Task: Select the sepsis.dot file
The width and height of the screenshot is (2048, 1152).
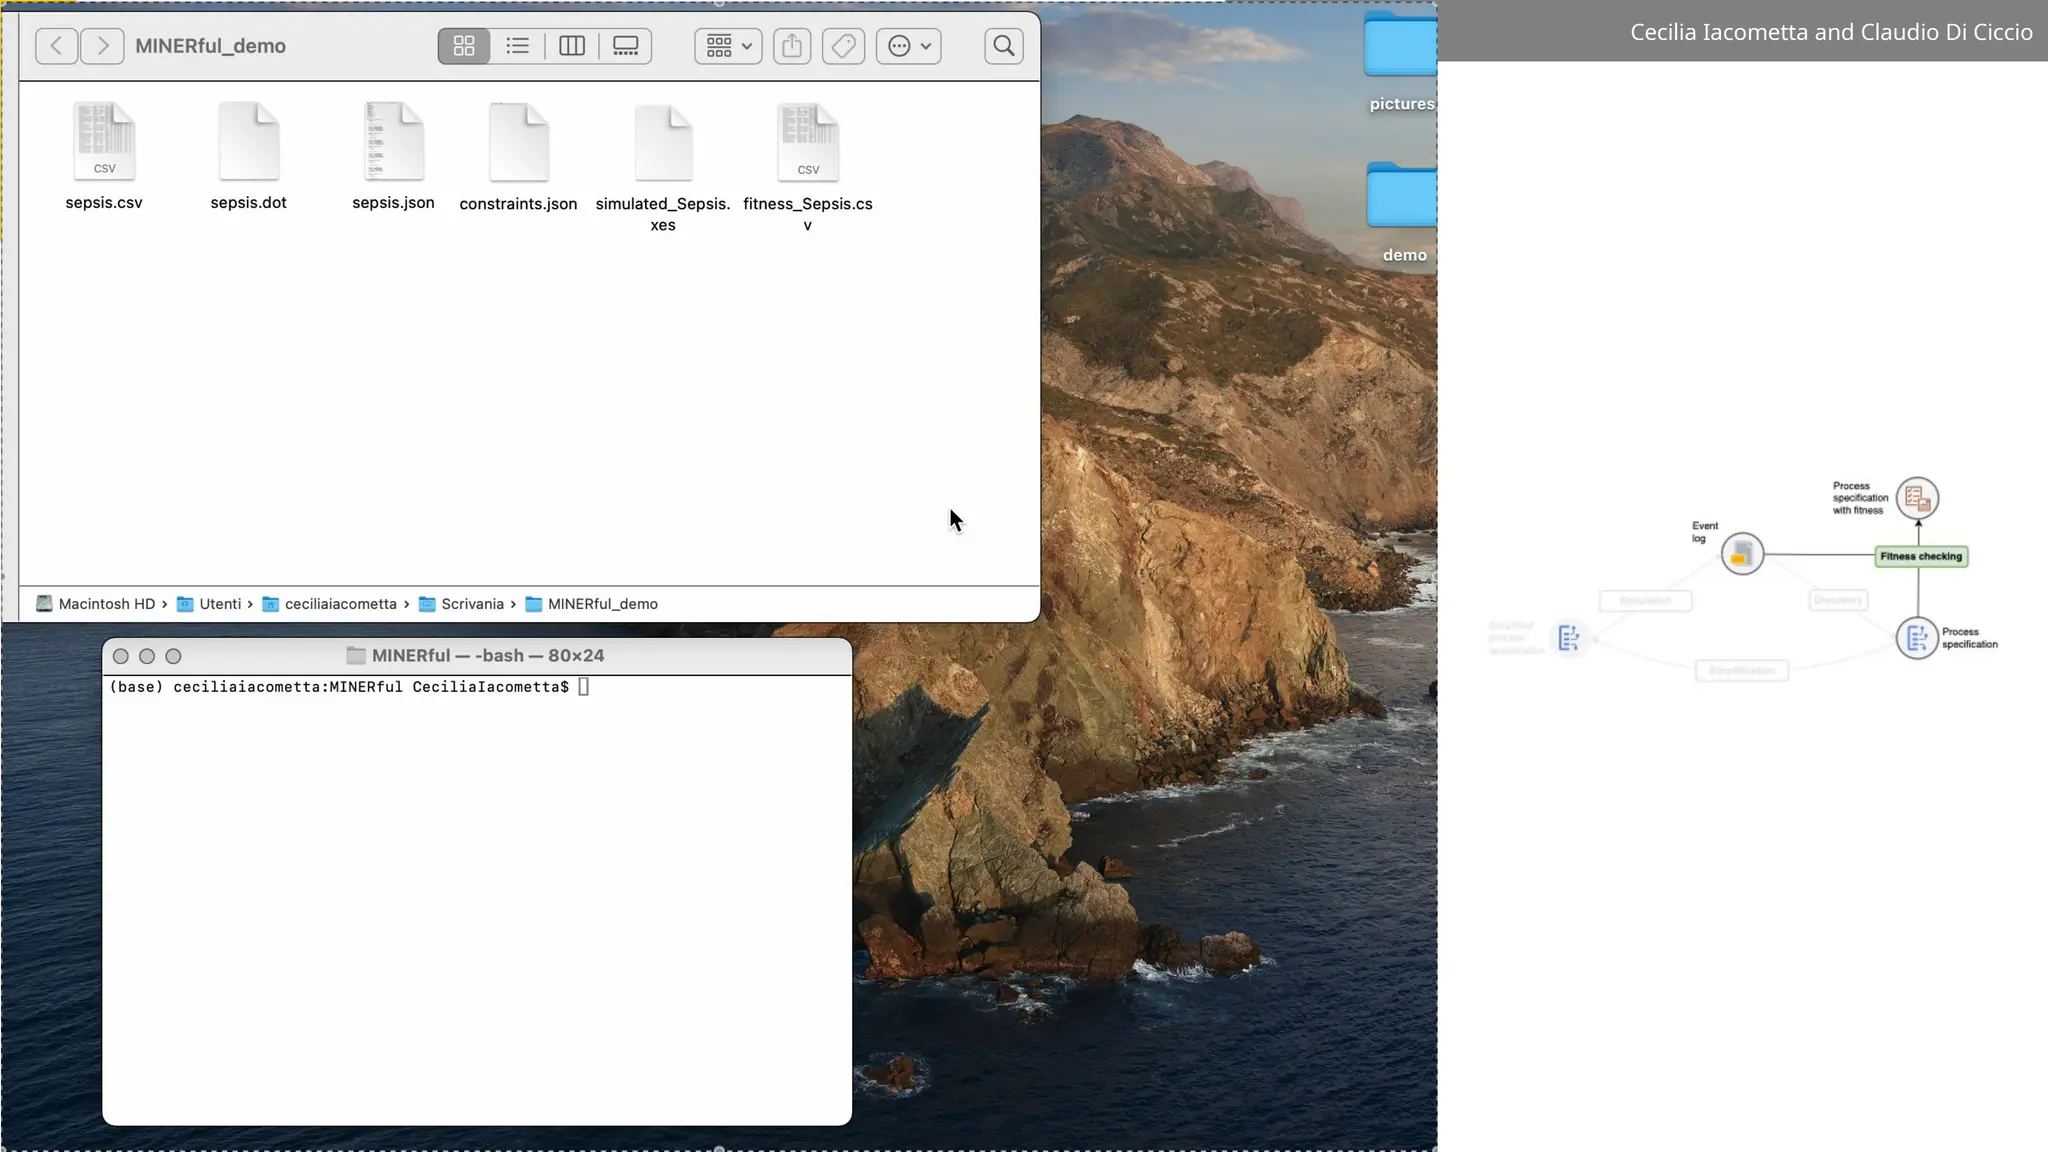Action: pyautogui.click(x=249, y=142)
